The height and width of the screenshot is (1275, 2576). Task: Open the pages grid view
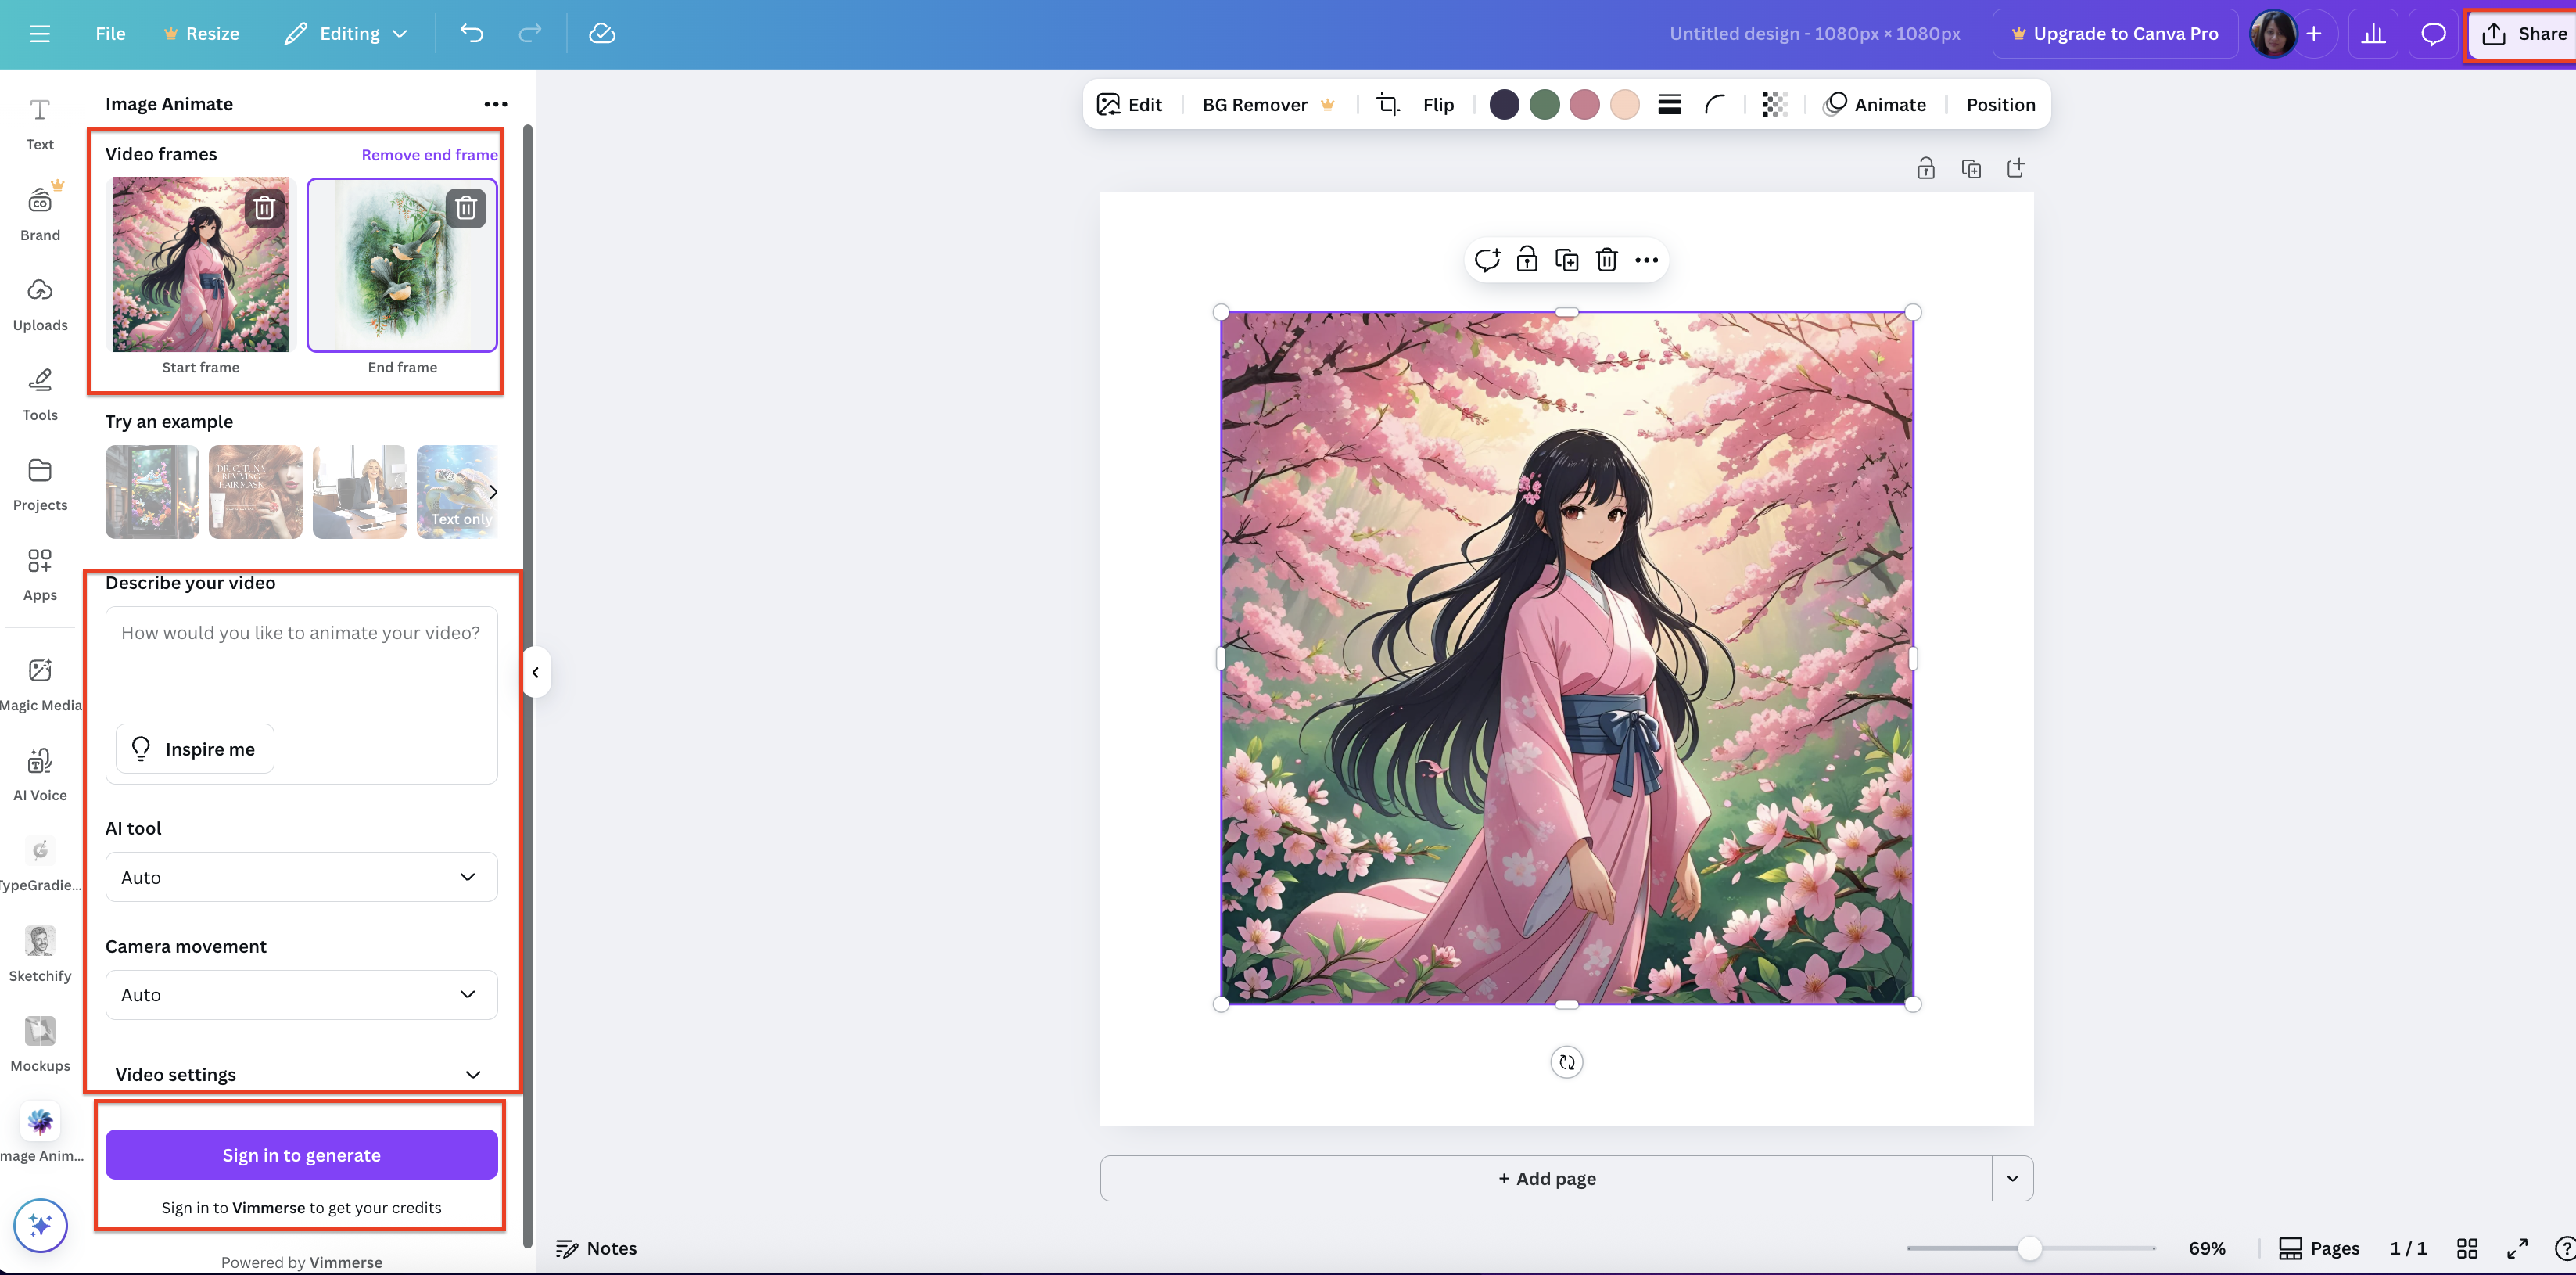(2467, 1247)
